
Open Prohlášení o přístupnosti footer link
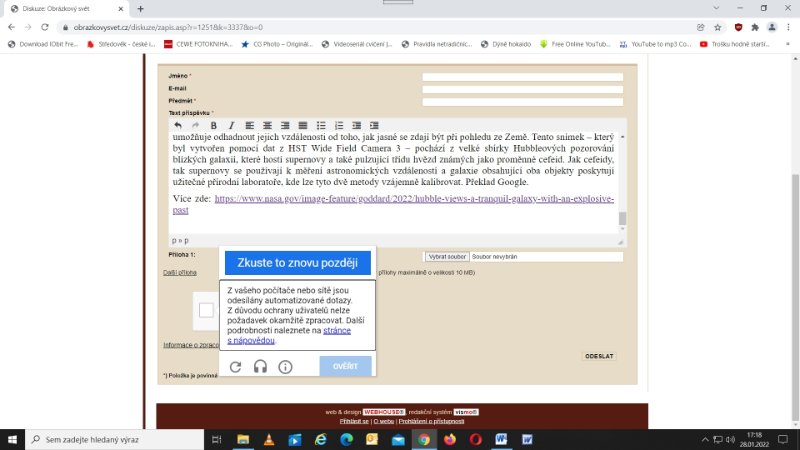(431, 421)
